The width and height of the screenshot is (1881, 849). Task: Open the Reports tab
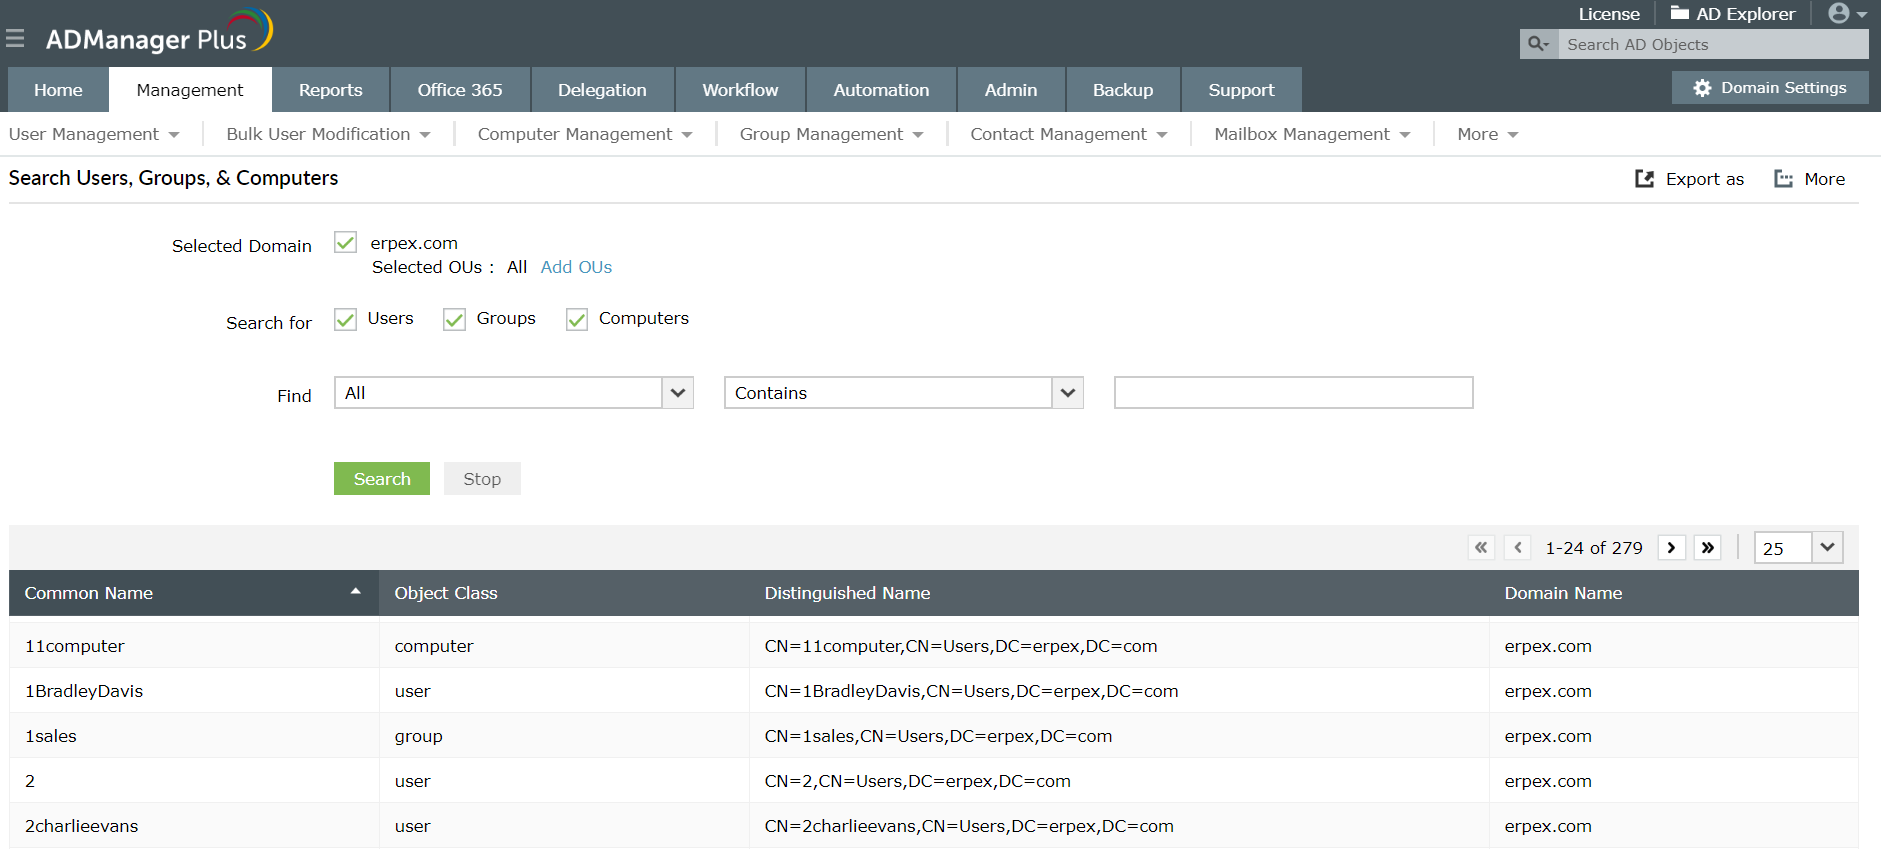[x=331, y=90]
